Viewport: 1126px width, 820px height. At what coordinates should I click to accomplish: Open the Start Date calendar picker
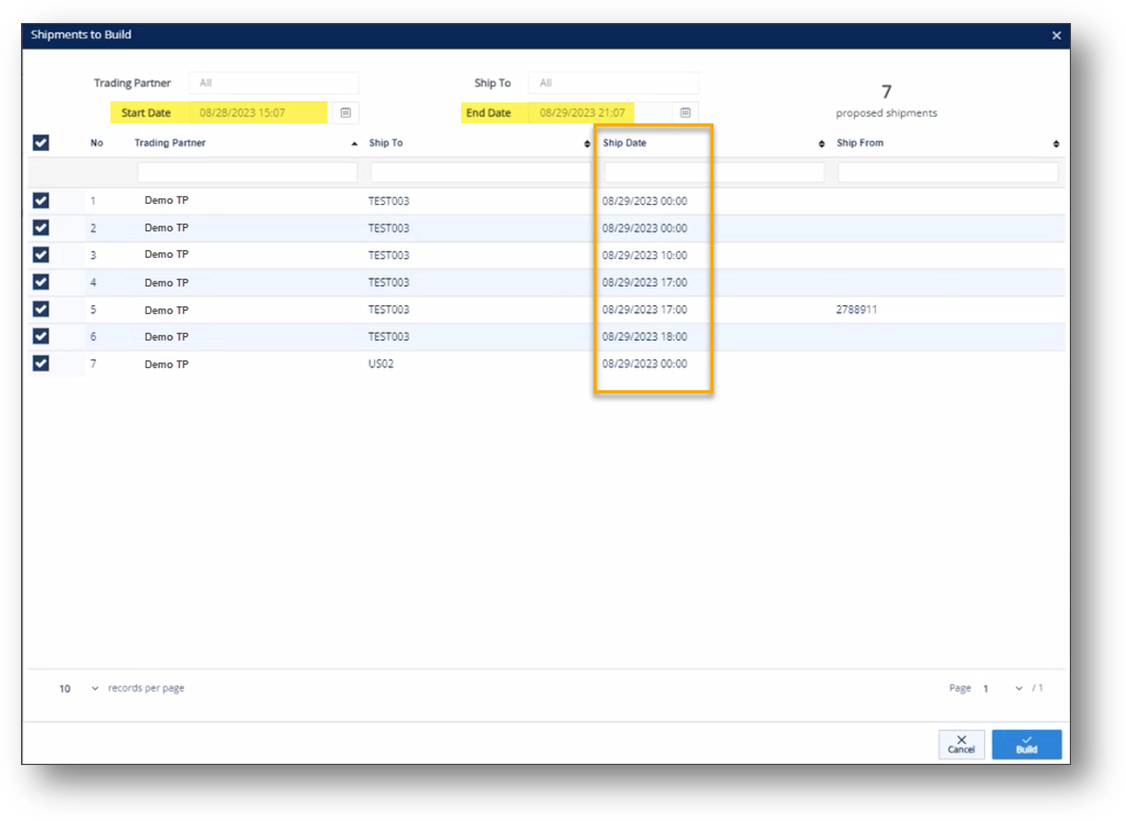[x=346, y=113]
